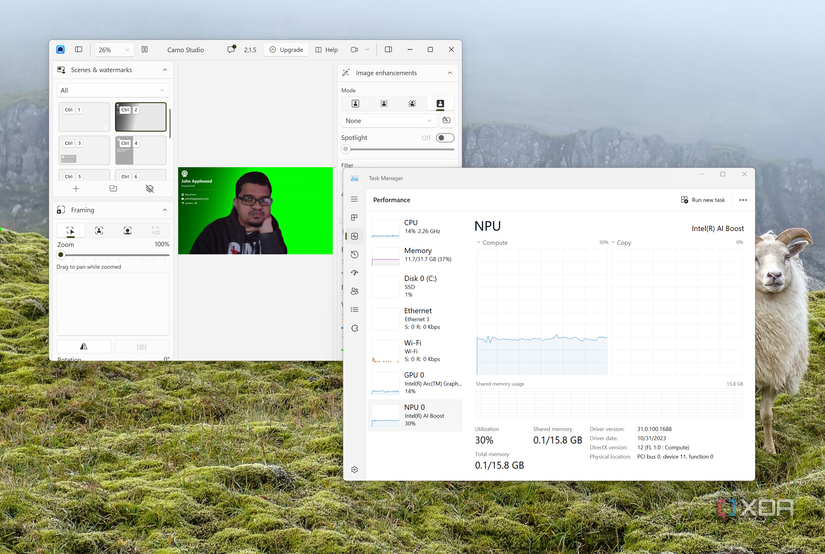Open Task Manager Details list icon
This screenshot has width=825, height=554.
[355, 309]
